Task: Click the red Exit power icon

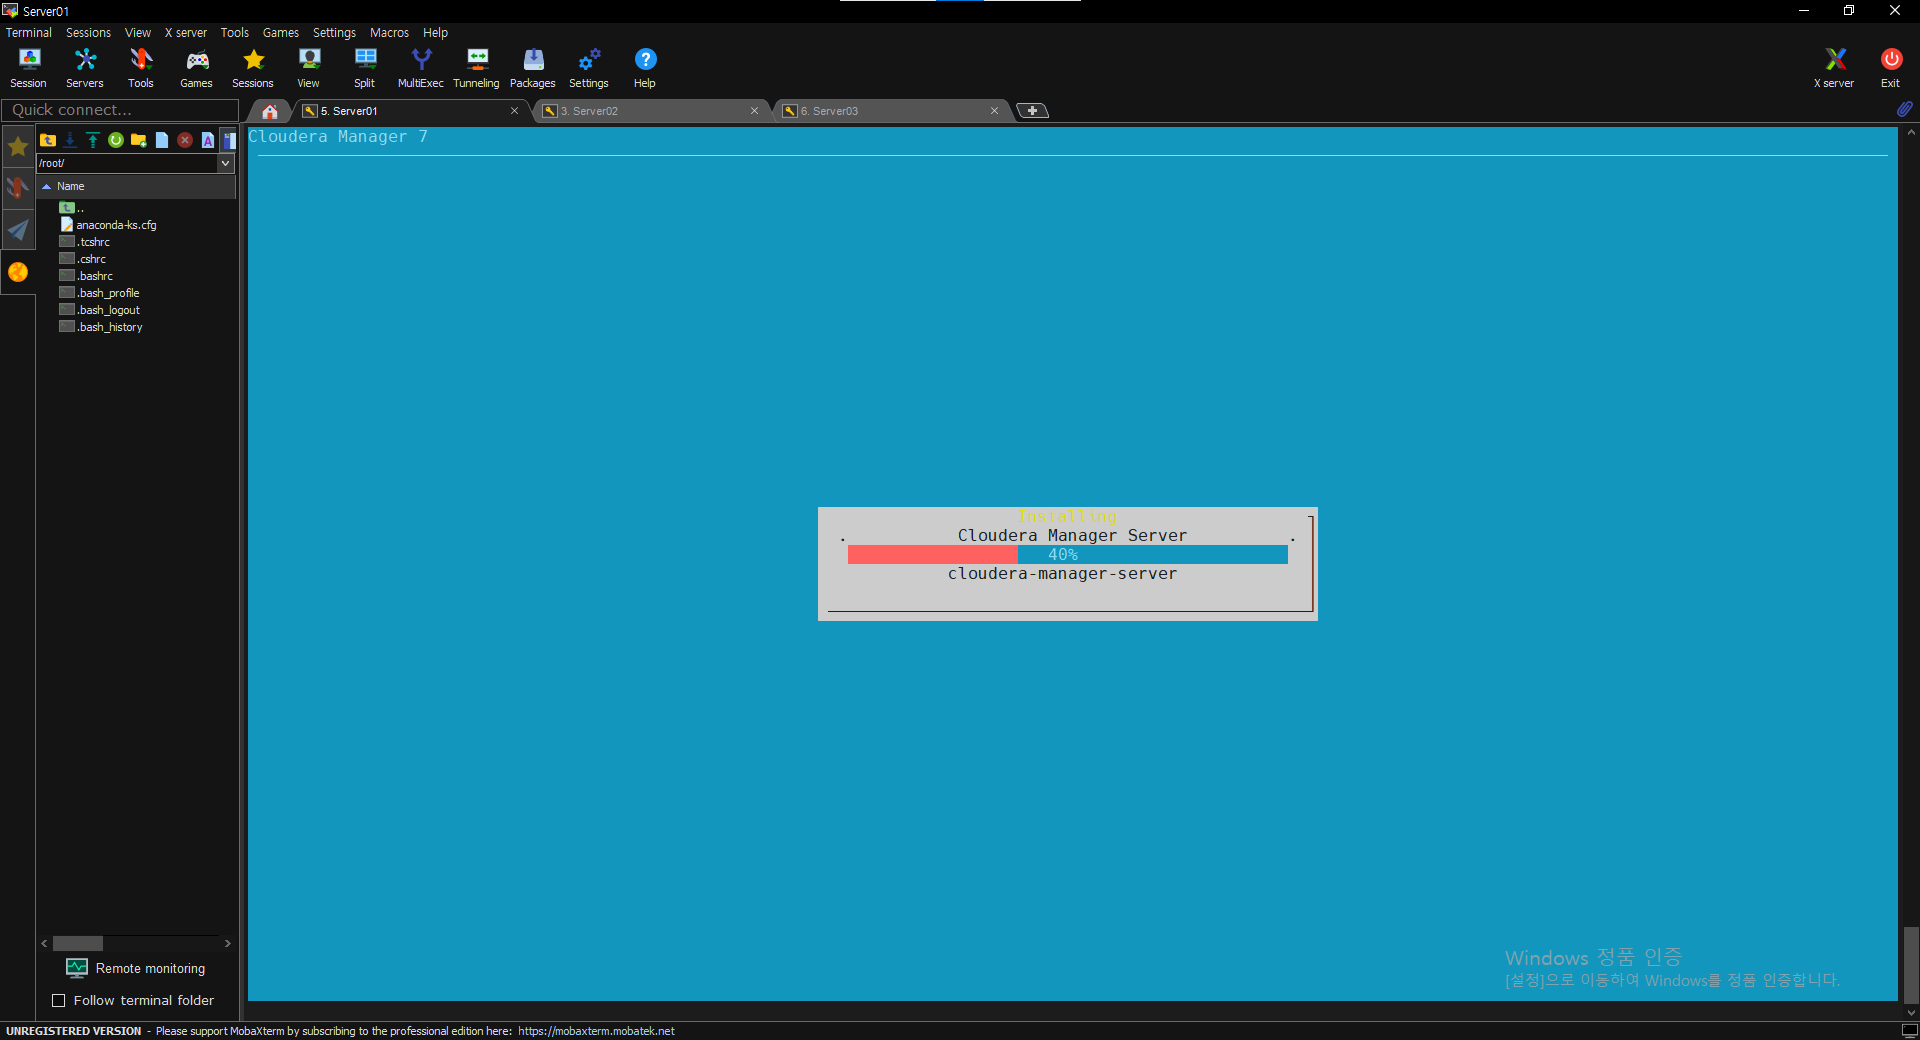Action: click(1891, 68)
